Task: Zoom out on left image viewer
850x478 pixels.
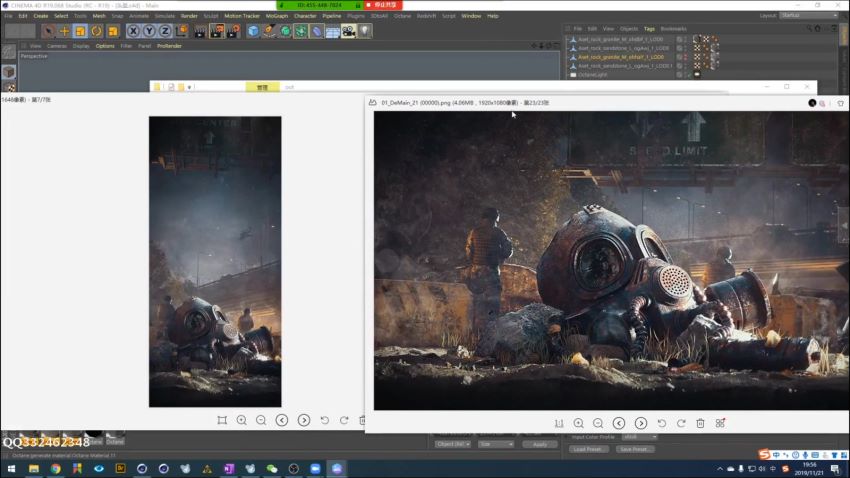Action: [x=261, y=420]
